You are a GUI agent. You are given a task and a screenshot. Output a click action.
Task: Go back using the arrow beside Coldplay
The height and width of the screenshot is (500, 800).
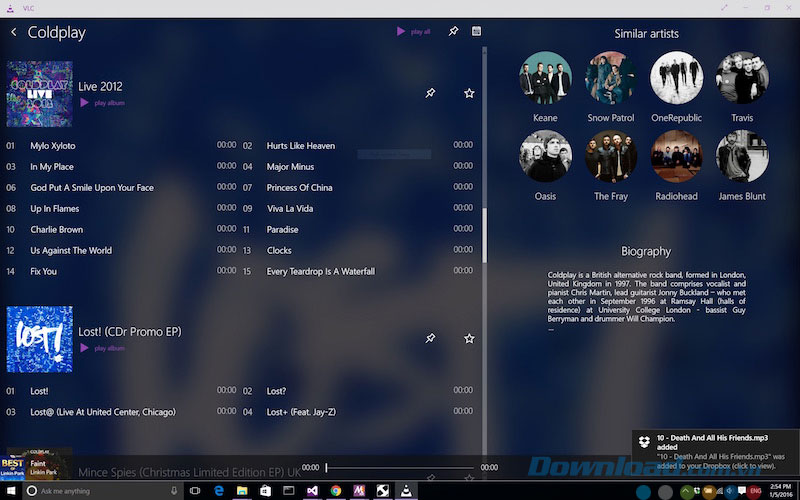pyautogui.click(x=14, y=32)
